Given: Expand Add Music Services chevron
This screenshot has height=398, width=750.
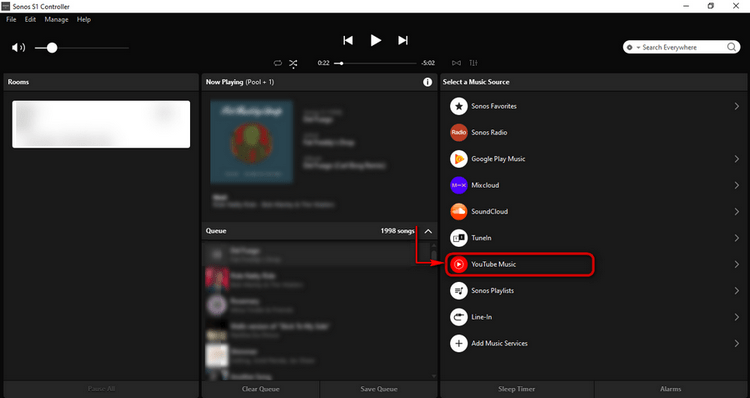Looking at the screenshot, I should pos(737,343).
